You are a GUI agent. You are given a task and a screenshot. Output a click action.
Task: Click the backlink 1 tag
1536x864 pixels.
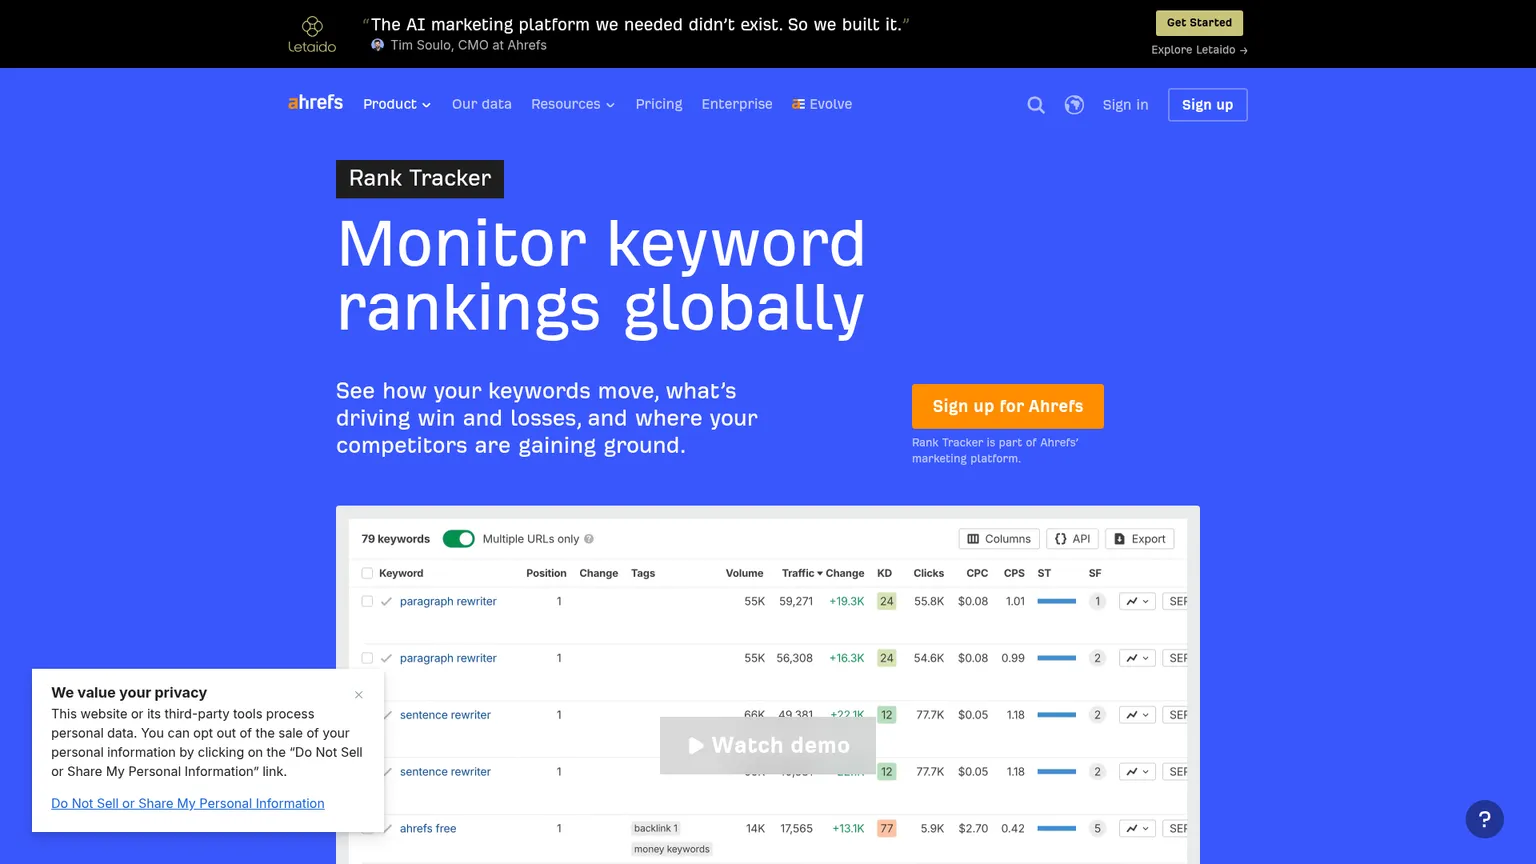point(656,828)
